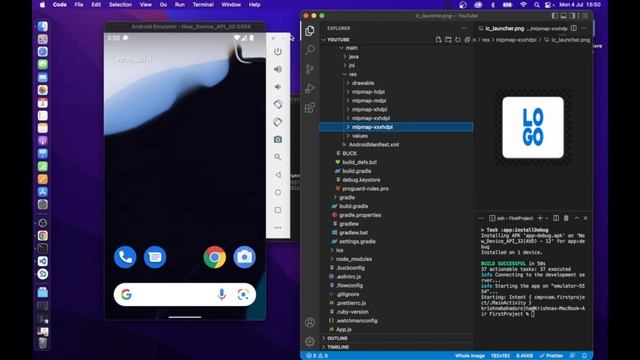Open the Explorer view in VS Code activity bar
Screen dimensions: 640x360
click(310, 31)
